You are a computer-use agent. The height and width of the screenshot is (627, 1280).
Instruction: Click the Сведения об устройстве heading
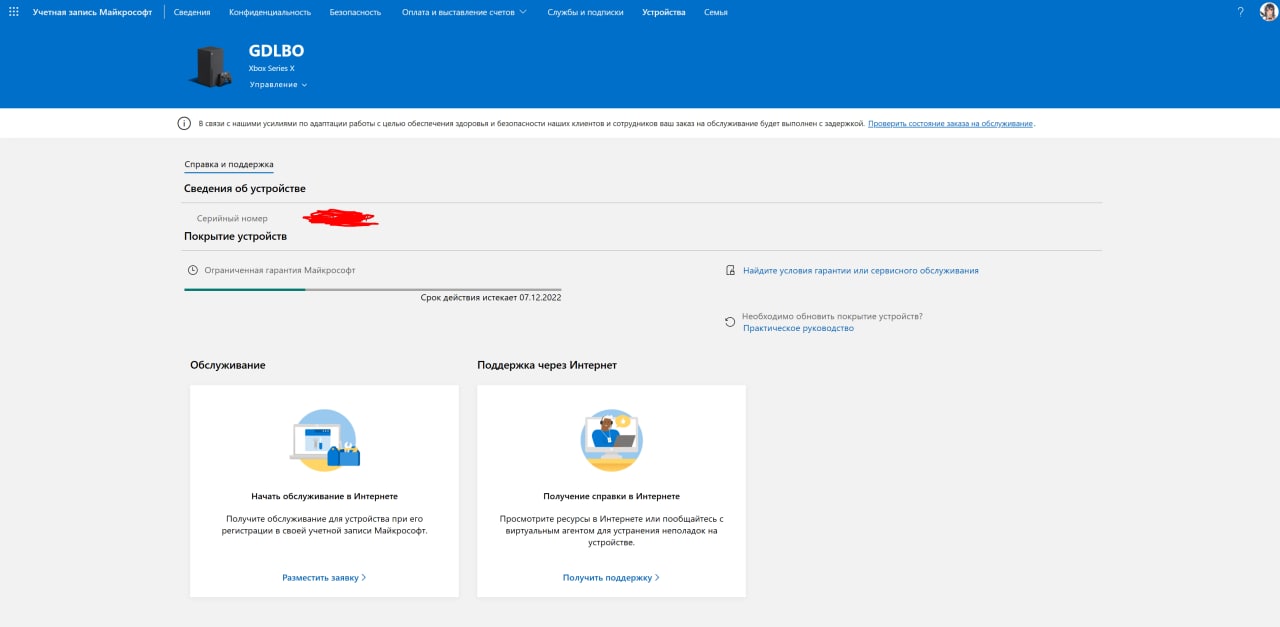[245, 188]
